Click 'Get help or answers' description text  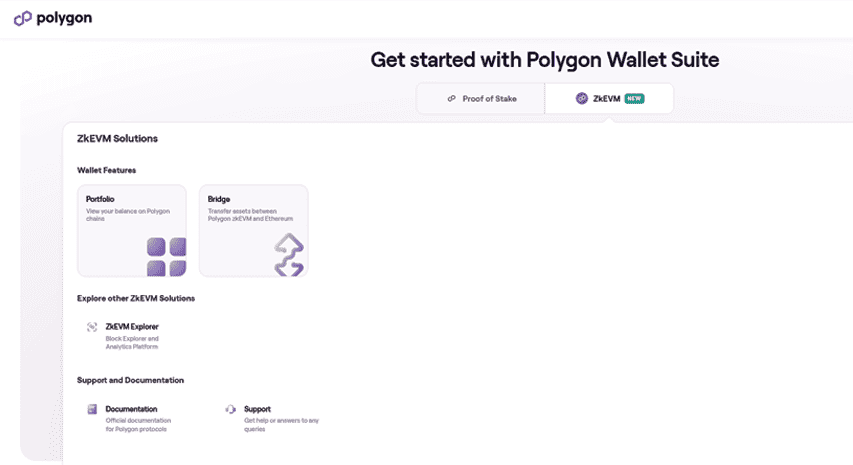[281, 425]
